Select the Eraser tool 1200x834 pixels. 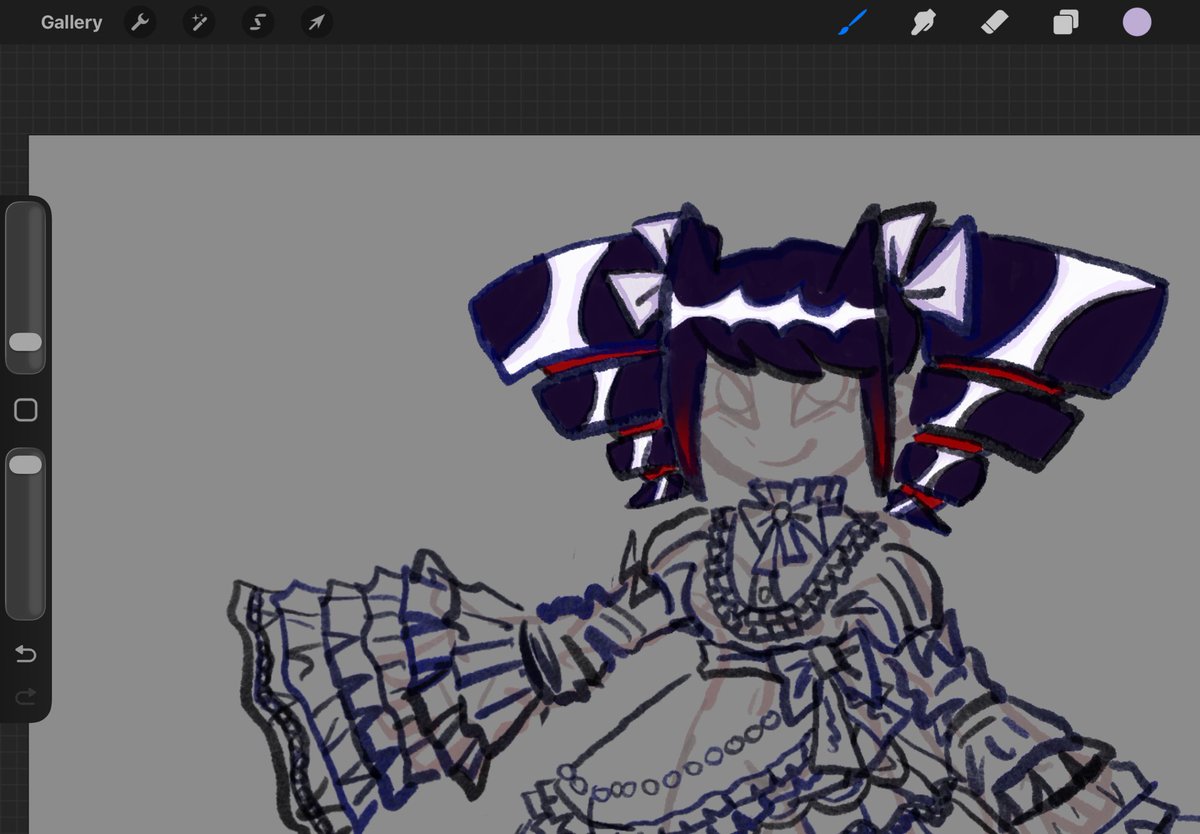click(995, 22)
